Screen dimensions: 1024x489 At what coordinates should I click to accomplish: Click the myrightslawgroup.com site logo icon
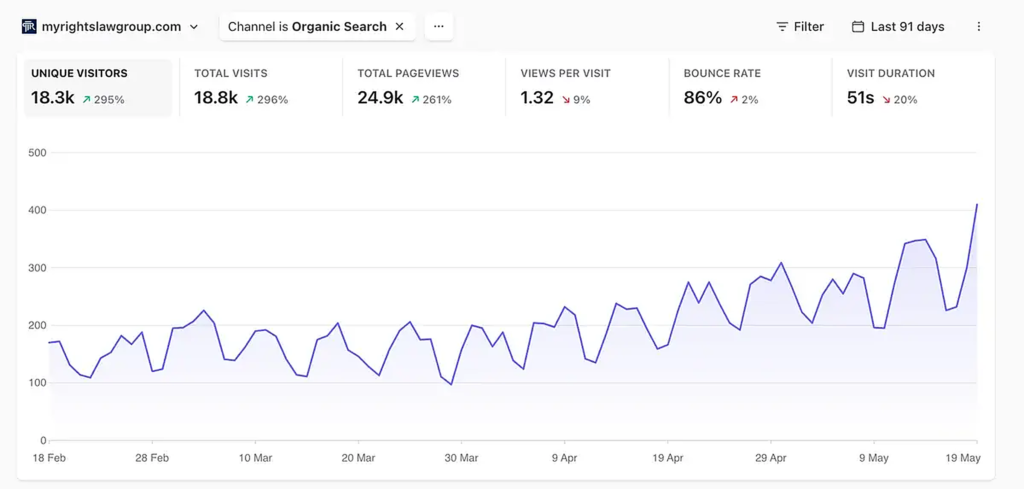pos(29,27)
